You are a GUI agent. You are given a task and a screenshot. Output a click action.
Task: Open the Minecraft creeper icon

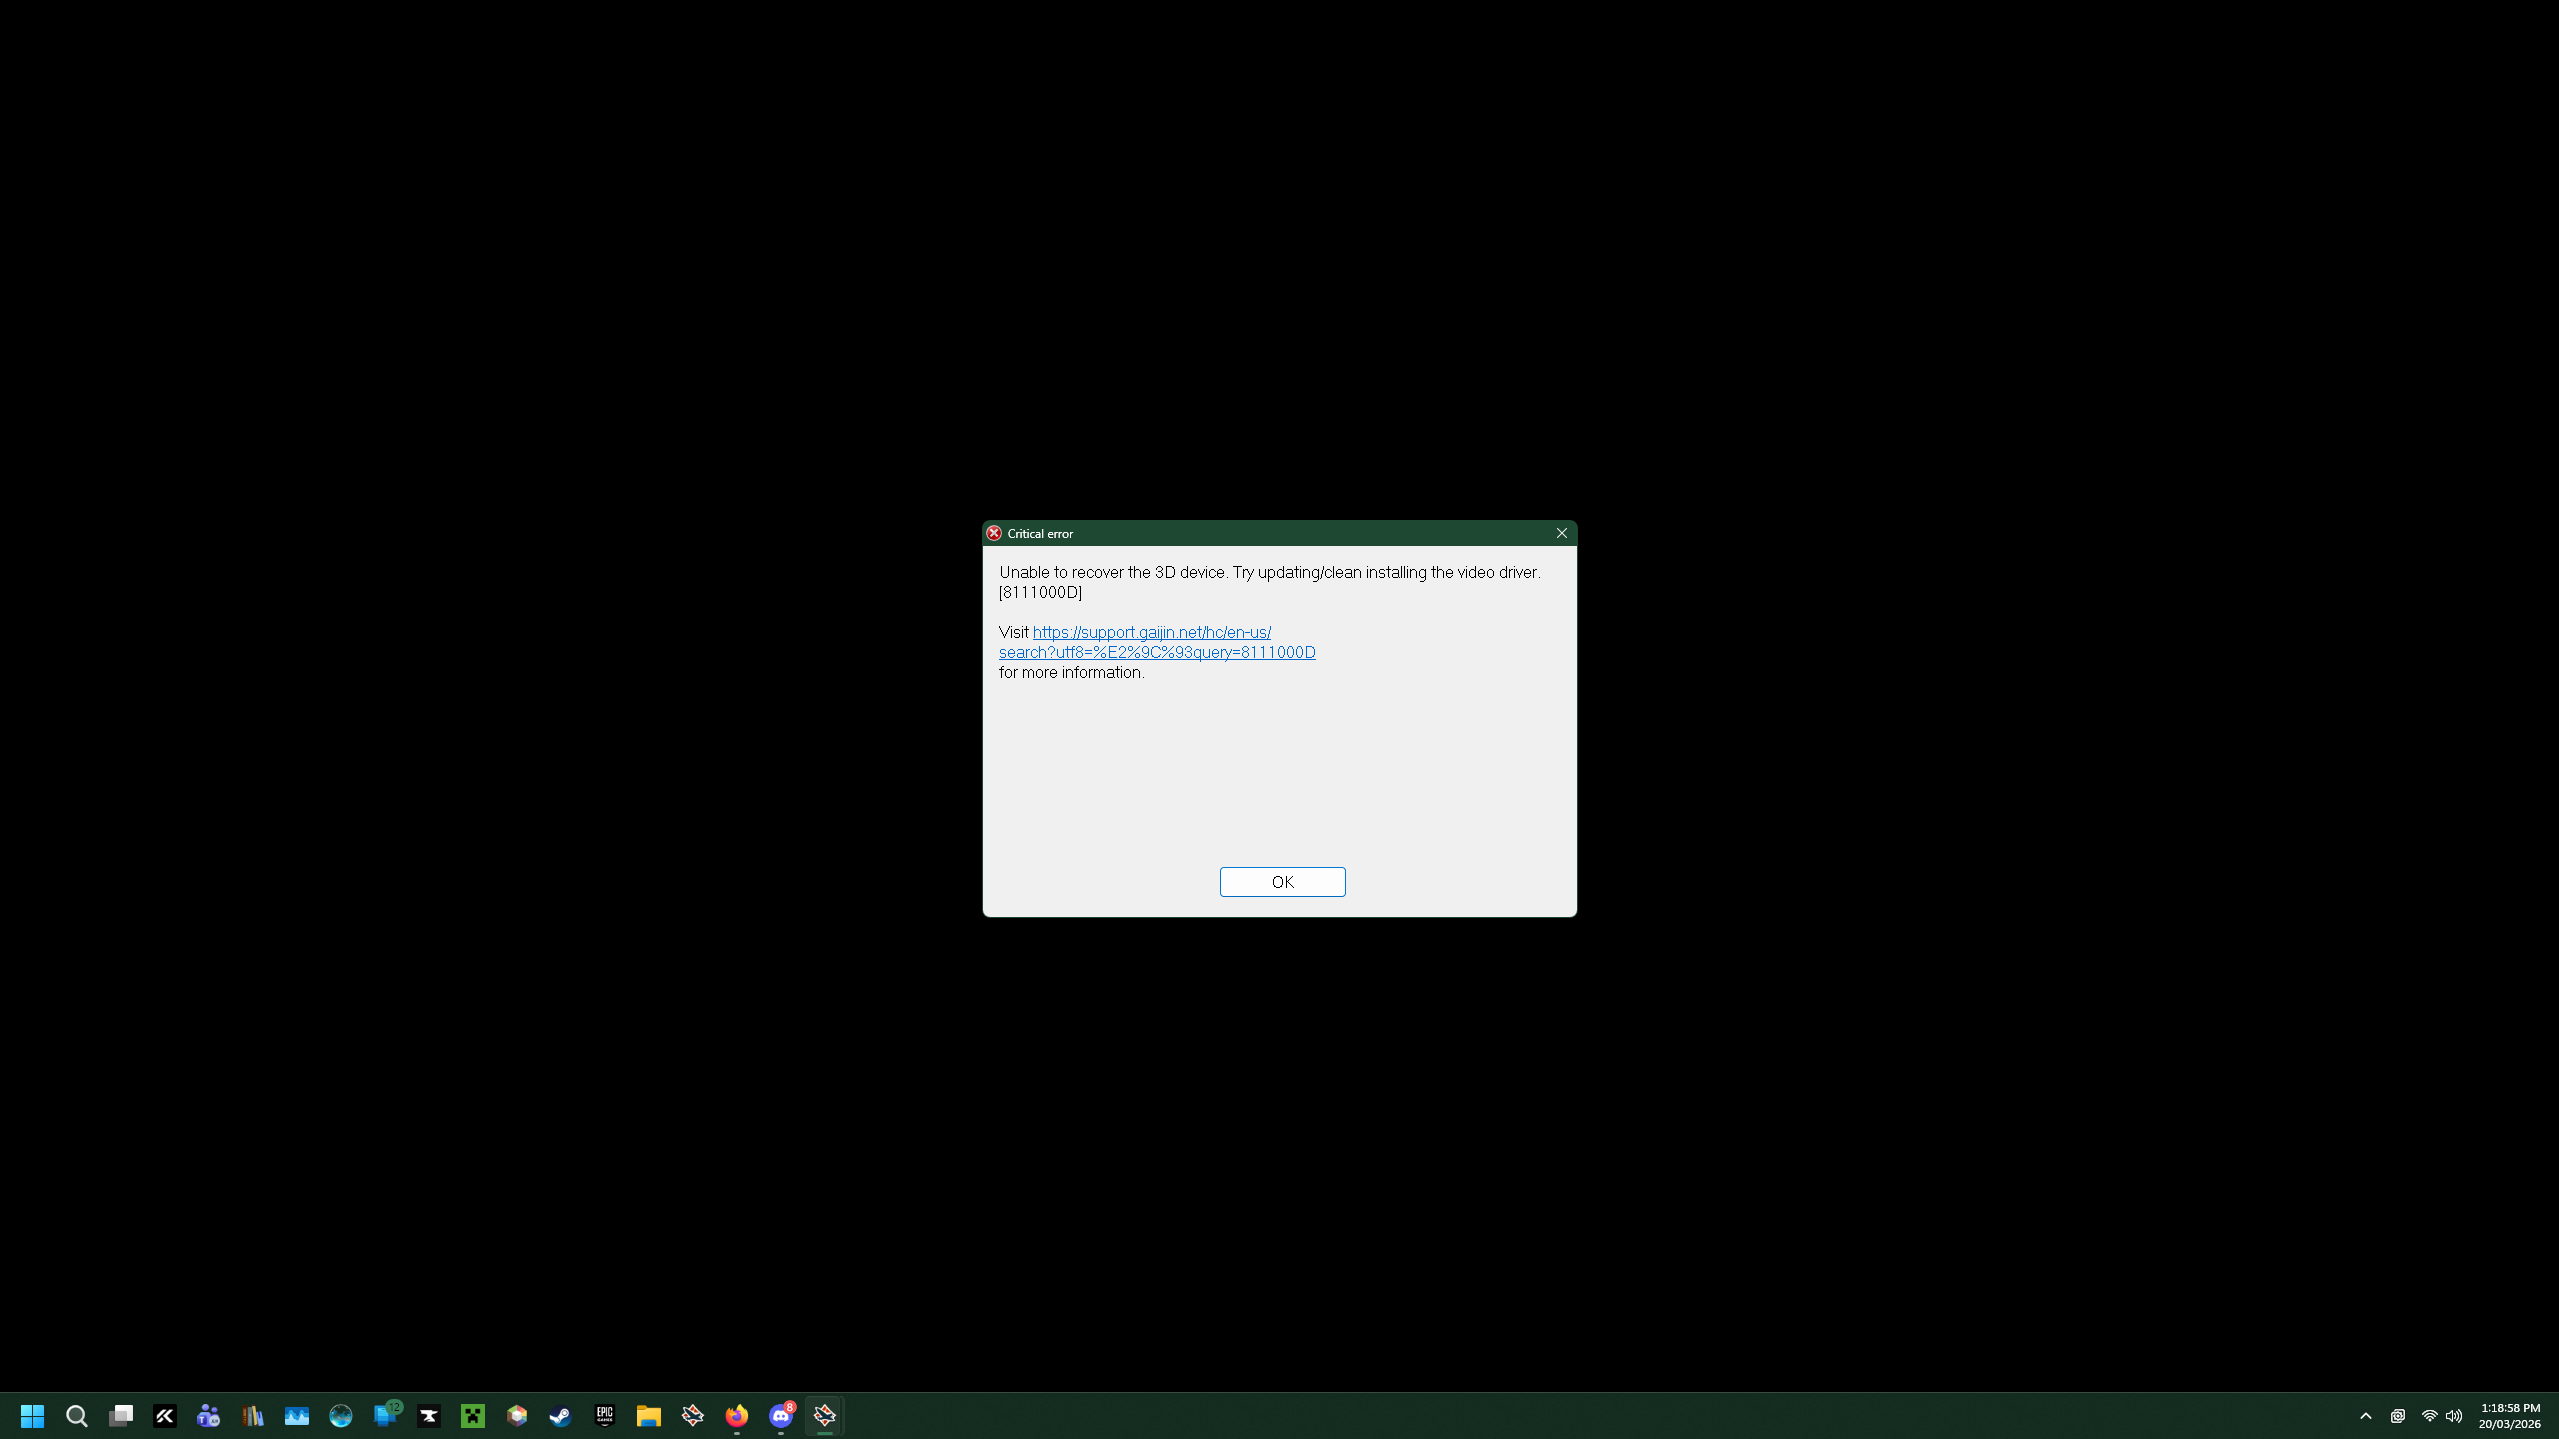pyautogui.click(x=473, y=1415)
